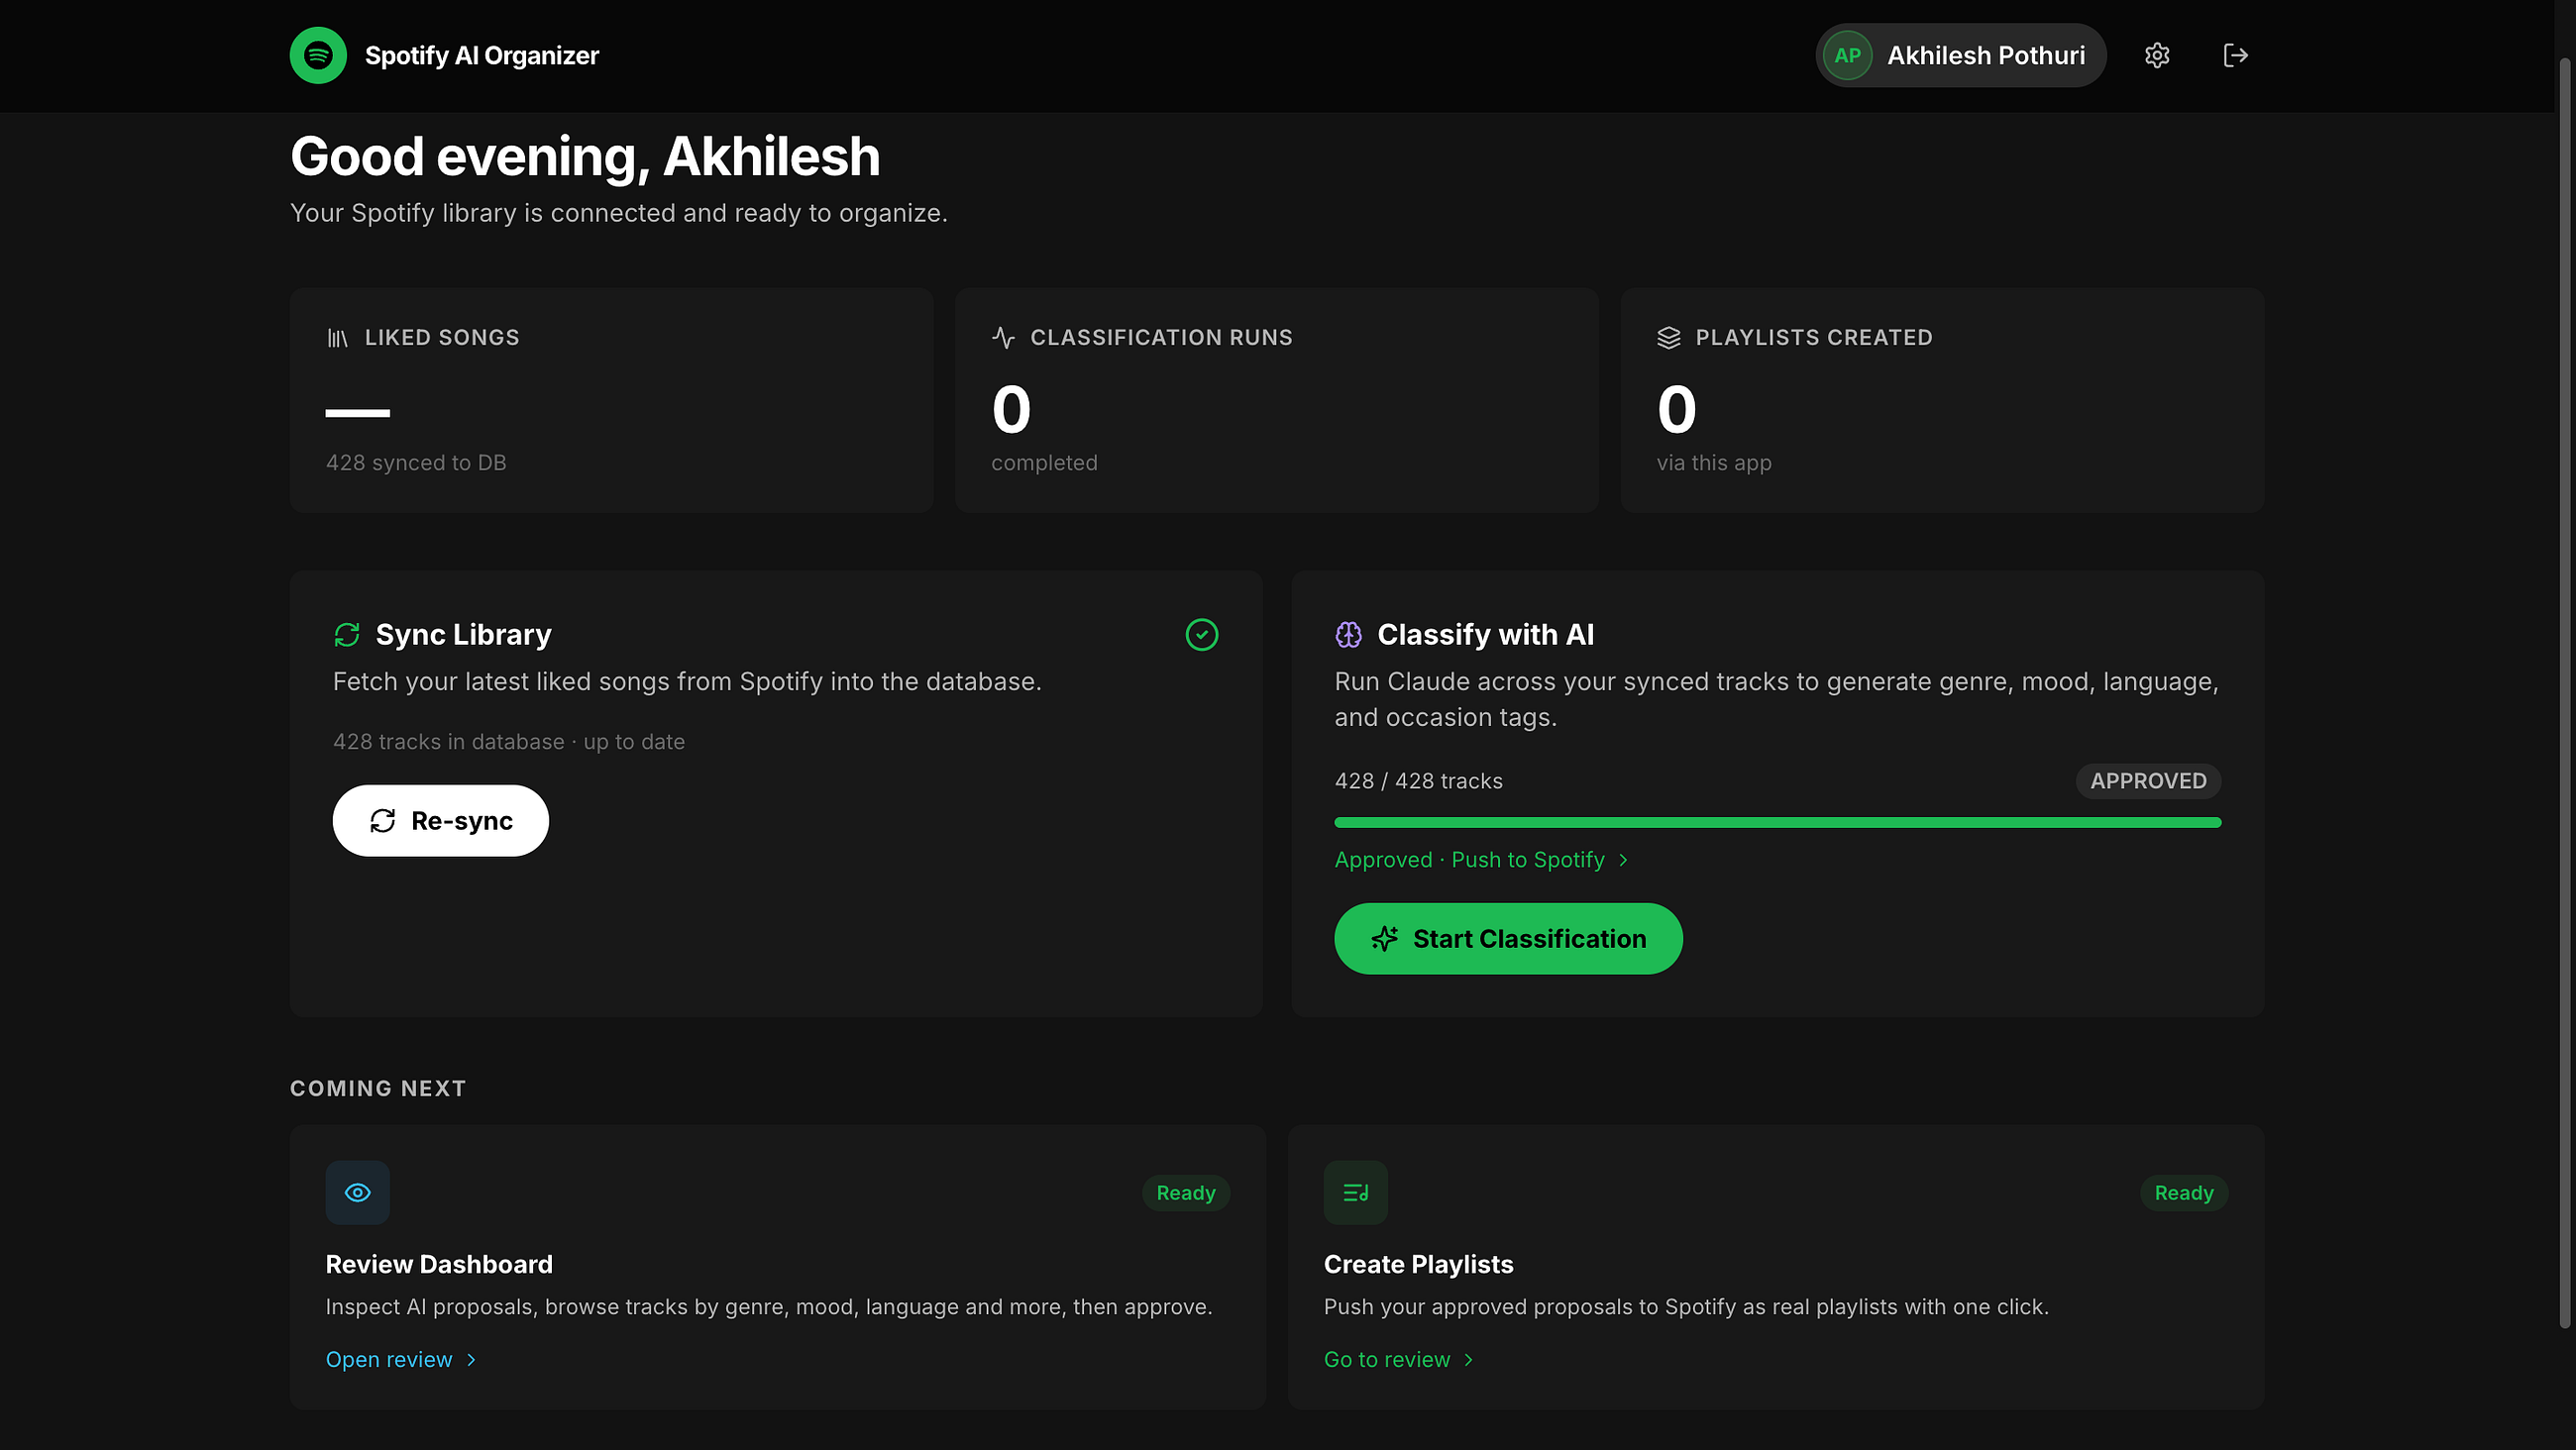Image resolution: width=2576 pixels, height=1450 pixels.
Task: Click the Create Playlists card title
Action: [x=1418, y=1265]
